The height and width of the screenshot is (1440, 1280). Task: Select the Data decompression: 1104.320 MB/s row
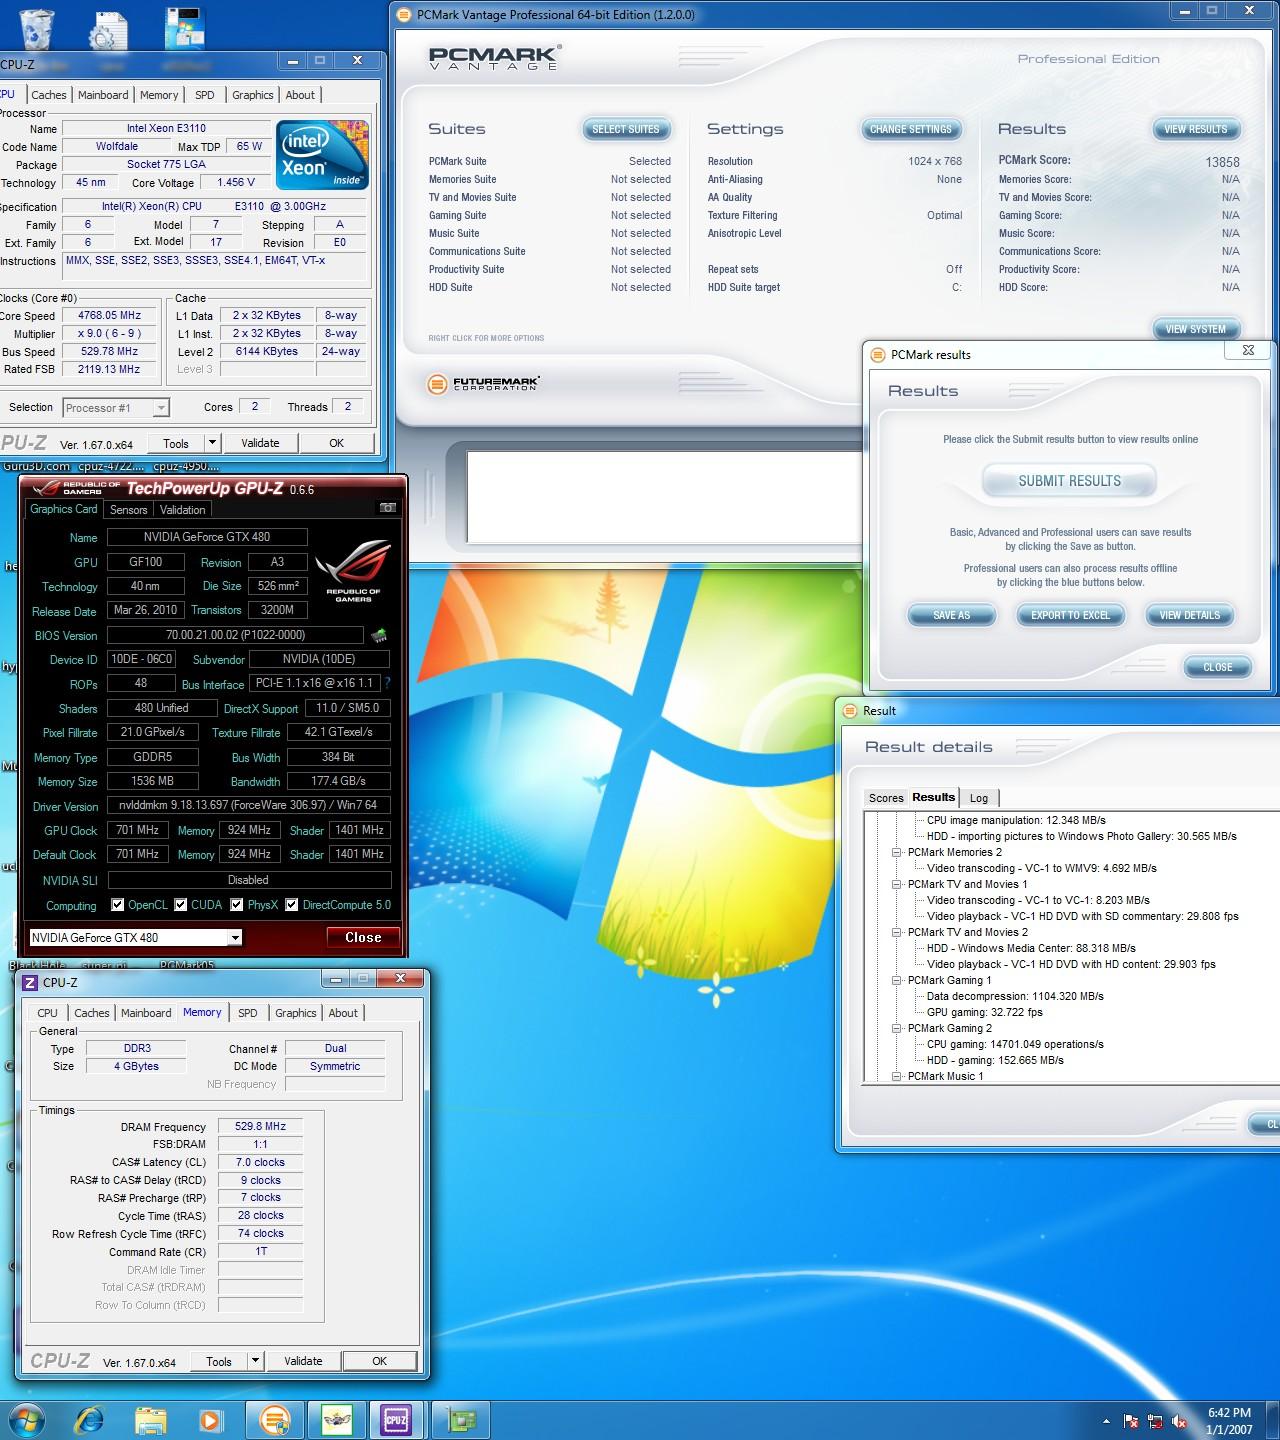[1015, 996]
